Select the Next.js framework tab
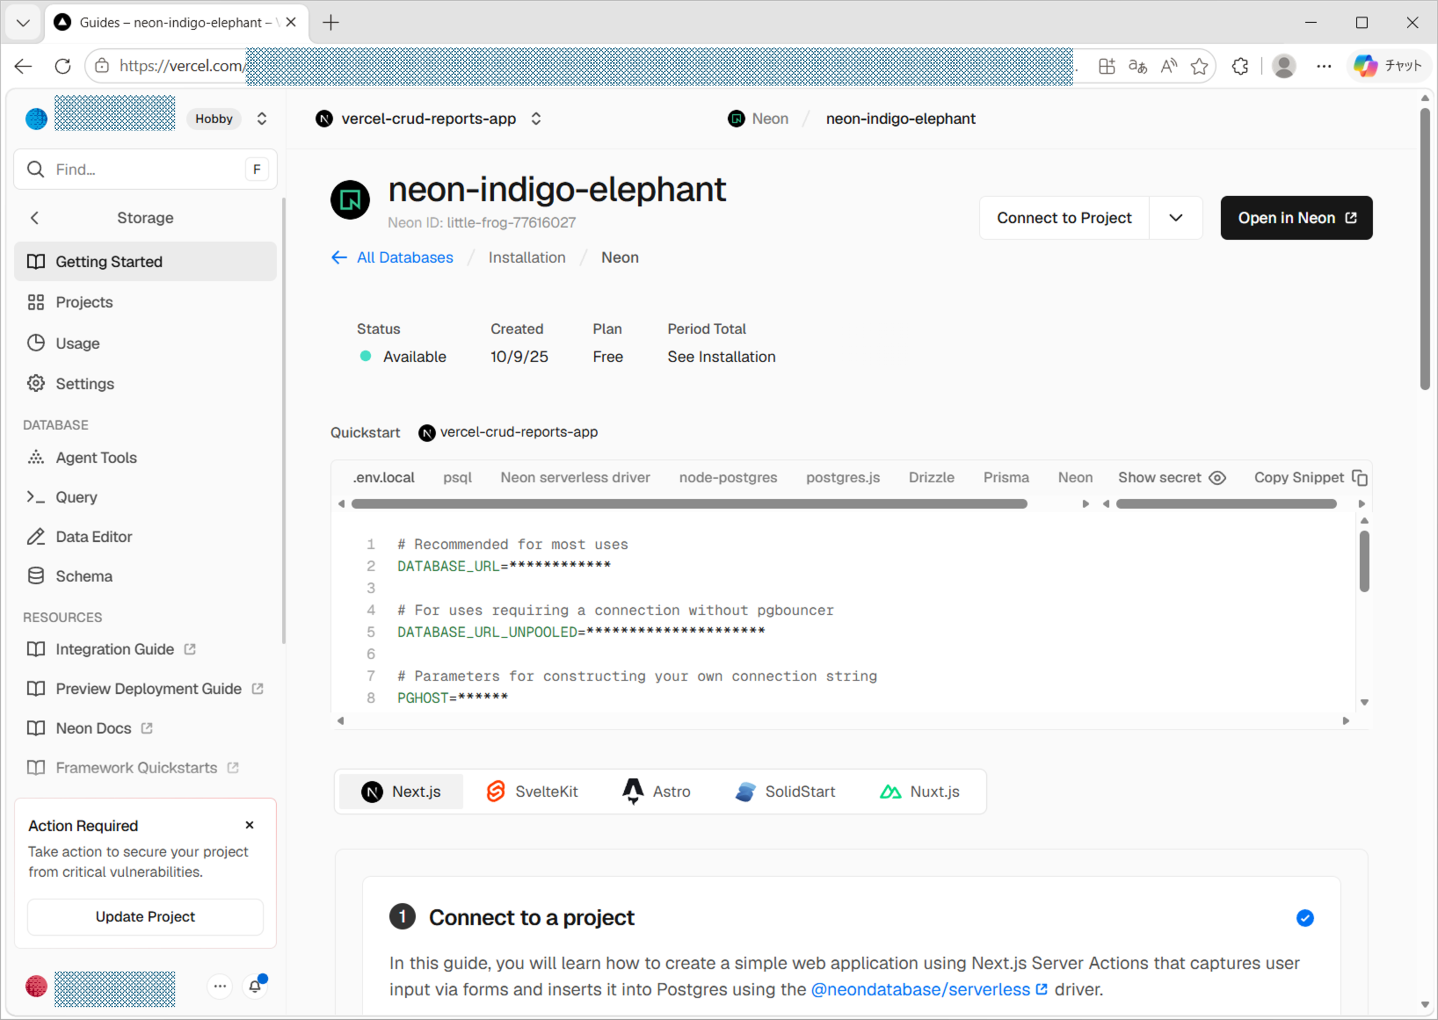Screen dimensions: 1438x1020 click(x=401, y=791)
